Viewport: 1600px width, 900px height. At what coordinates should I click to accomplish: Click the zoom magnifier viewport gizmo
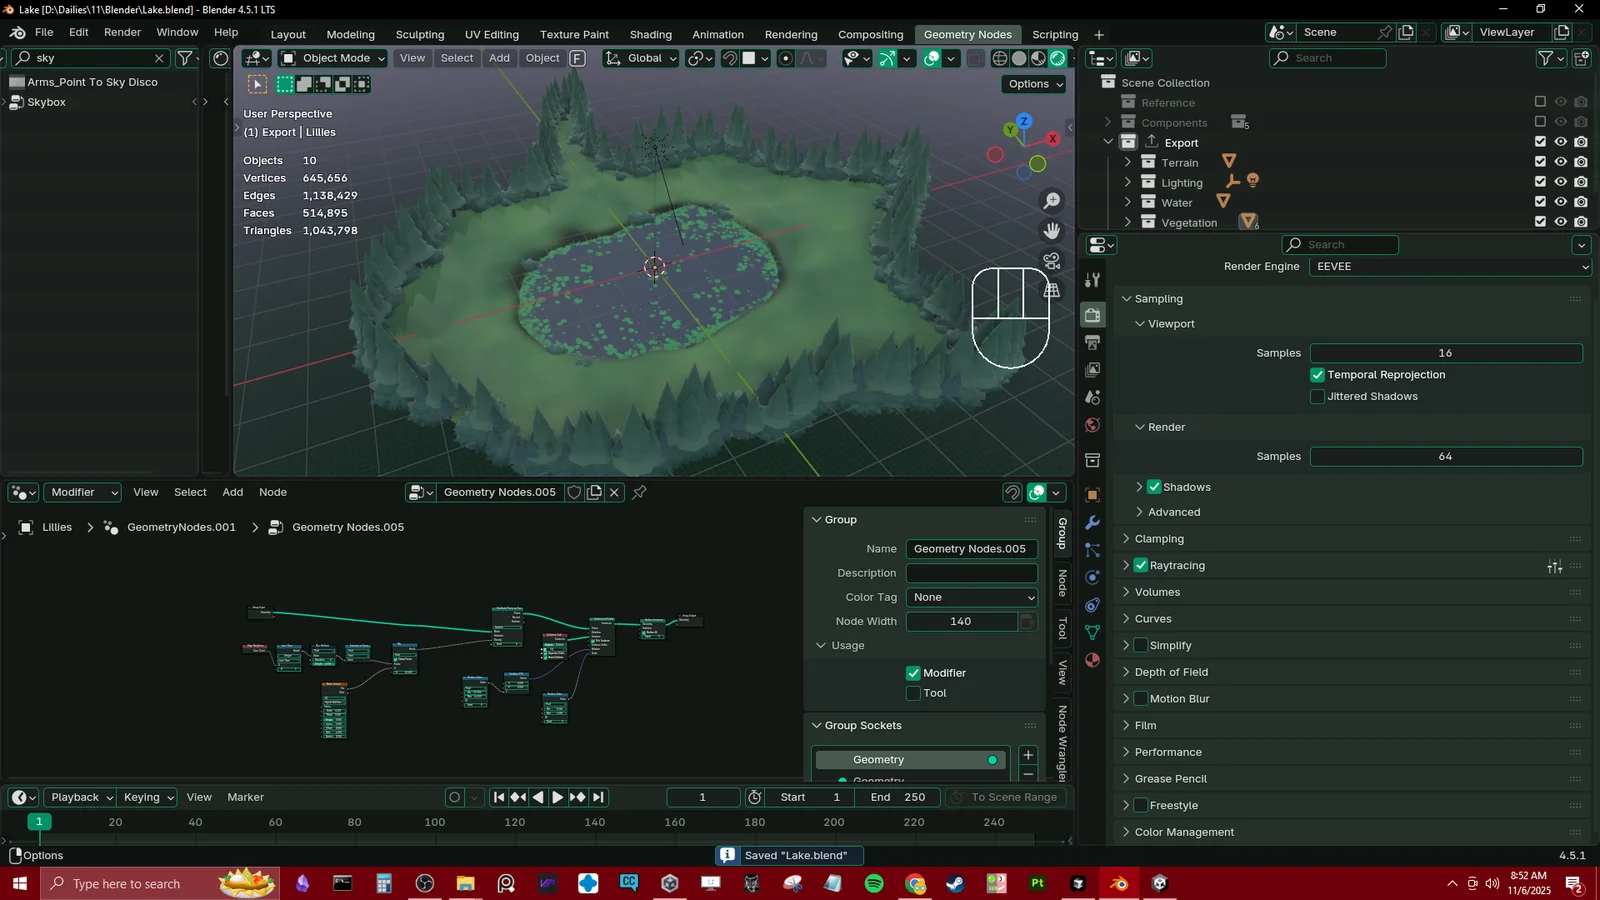point(1052,201)
